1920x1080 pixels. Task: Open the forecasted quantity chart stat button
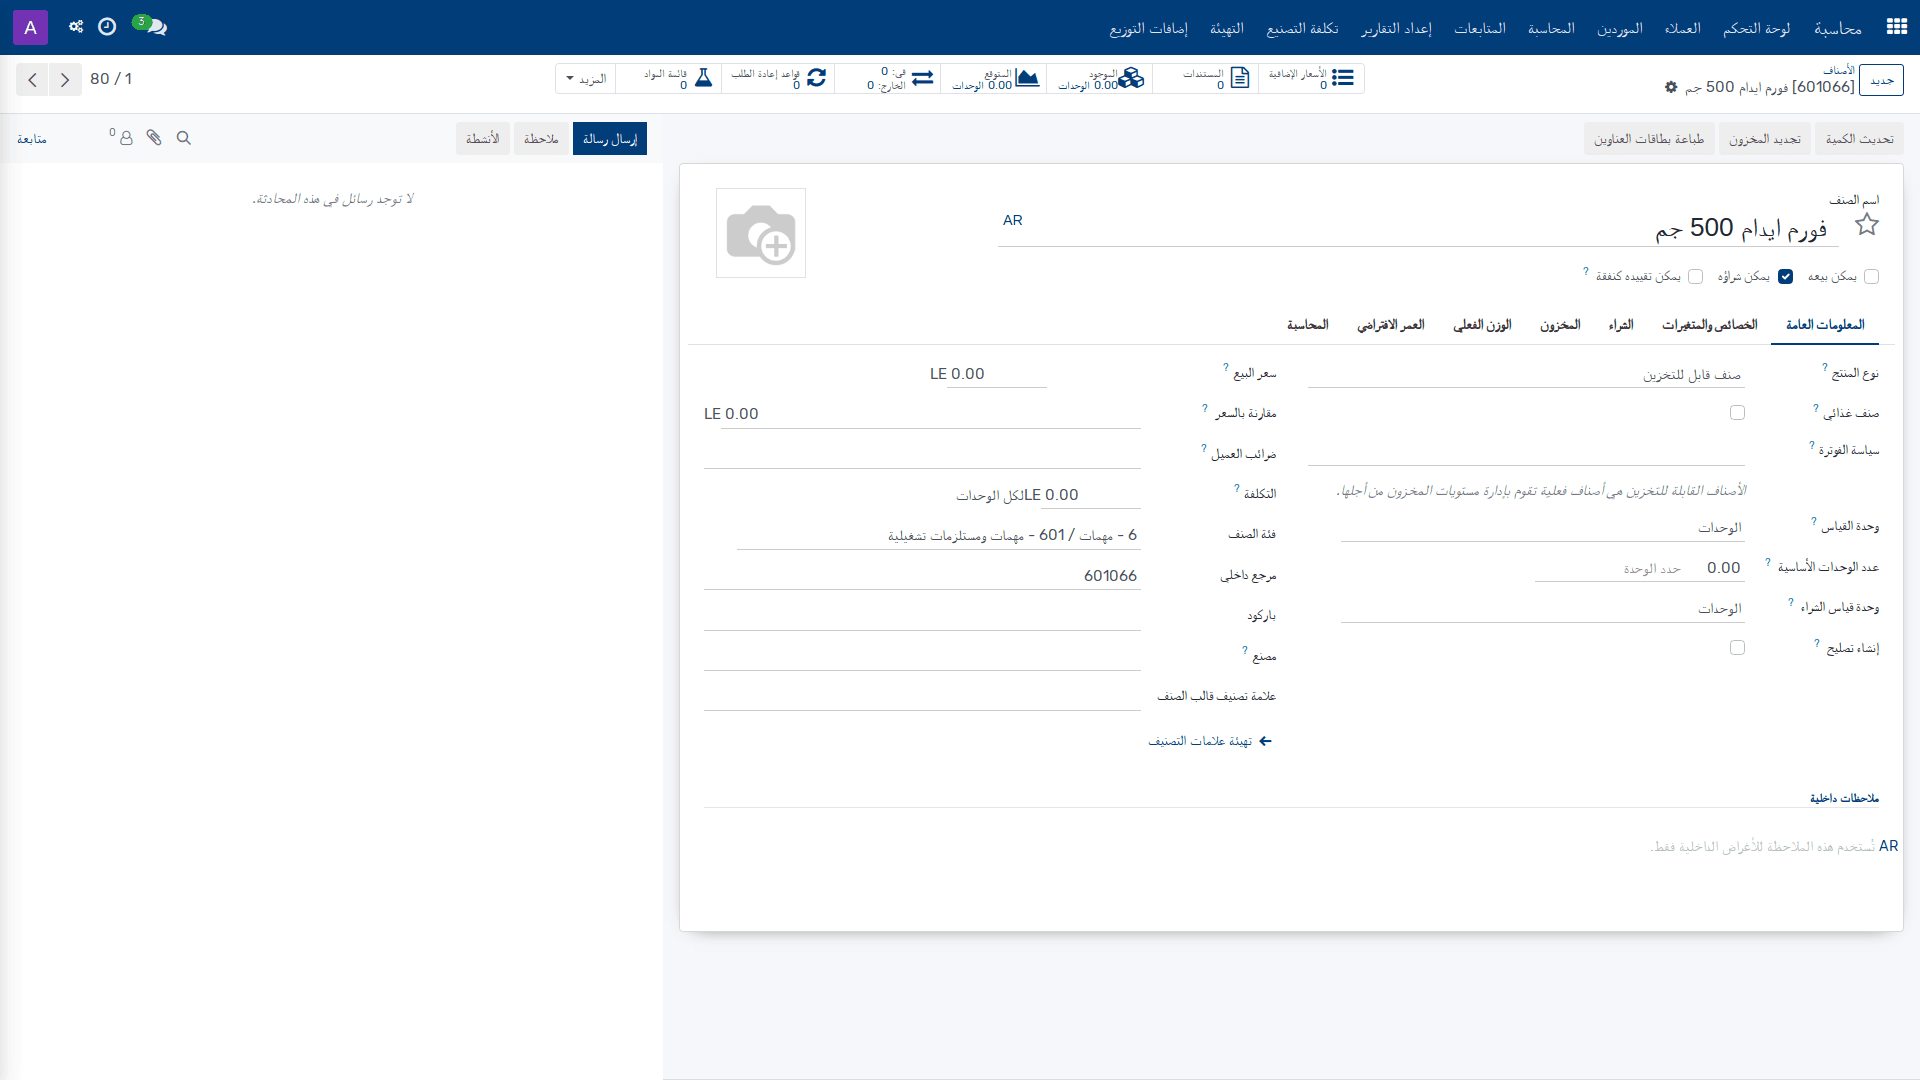[x=993, y=79]
